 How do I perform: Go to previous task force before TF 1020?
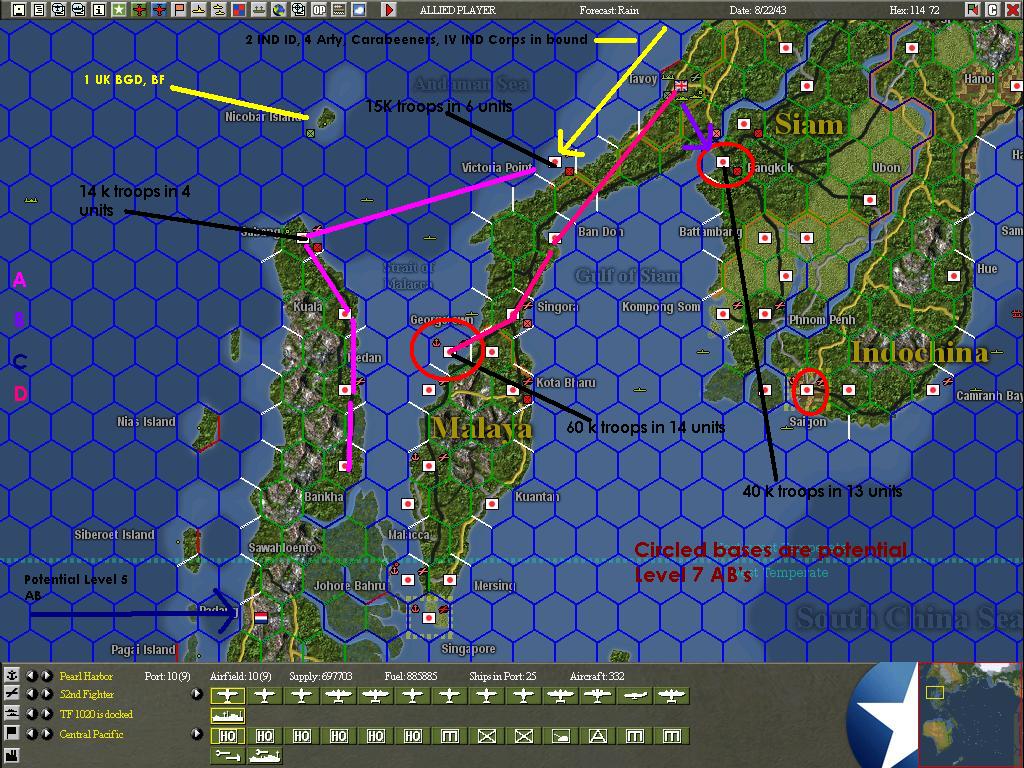[31, 714]
